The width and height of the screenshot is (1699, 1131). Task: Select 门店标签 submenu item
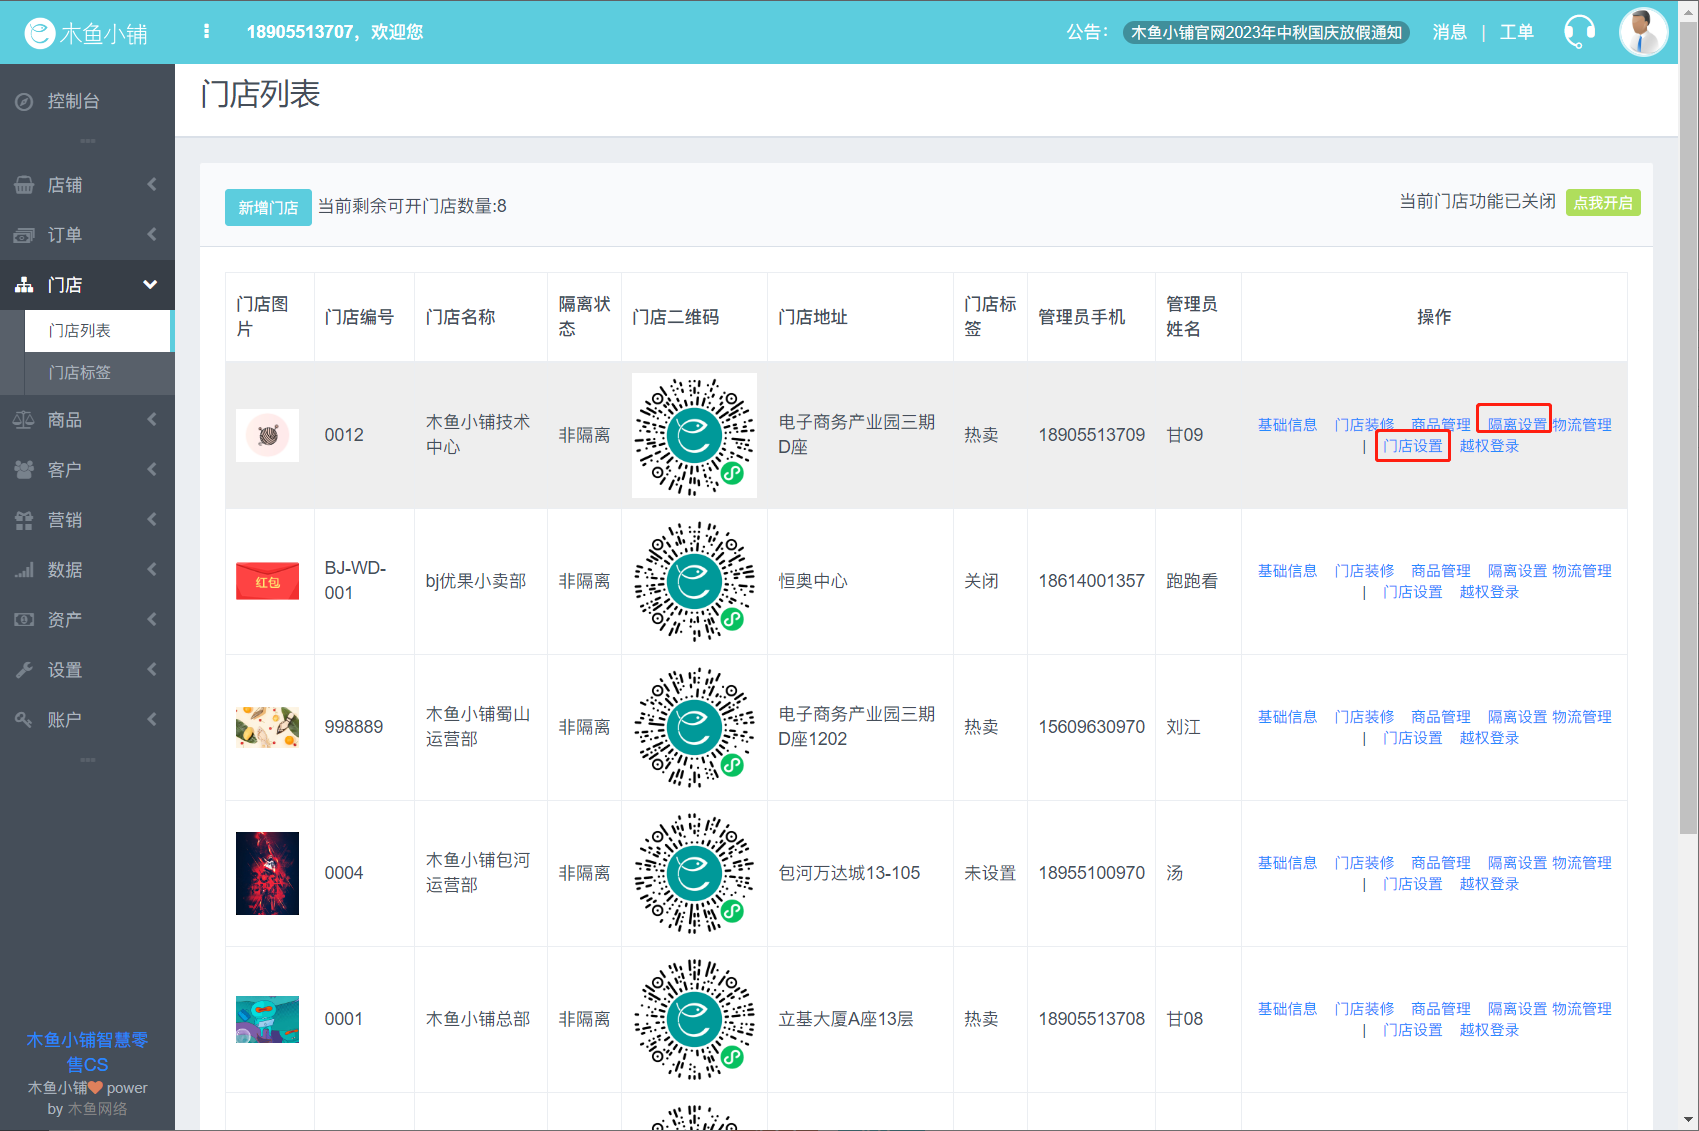pos(98,373)
